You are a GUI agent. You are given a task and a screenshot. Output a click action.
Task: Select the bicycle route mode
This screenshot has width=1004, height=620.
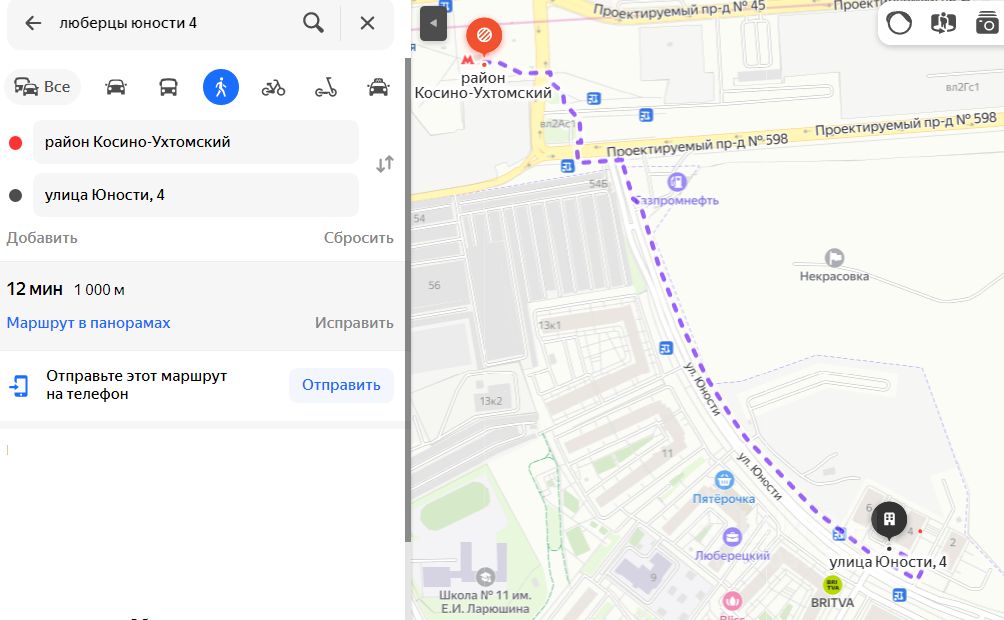tap(273, 87)
